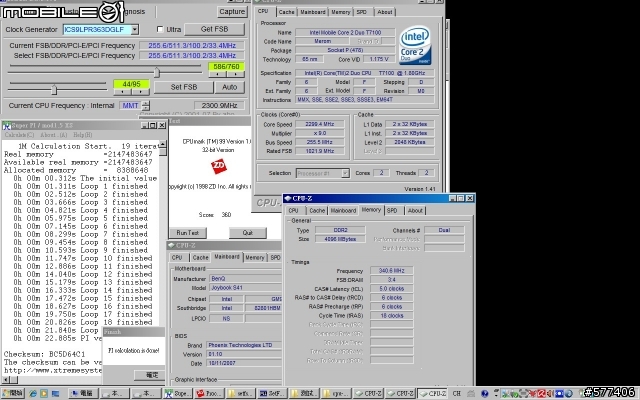Click the Intel Mobile Core 2 Duo T7100 name
The image size is (640, 400).
click(x=345, y=32)
